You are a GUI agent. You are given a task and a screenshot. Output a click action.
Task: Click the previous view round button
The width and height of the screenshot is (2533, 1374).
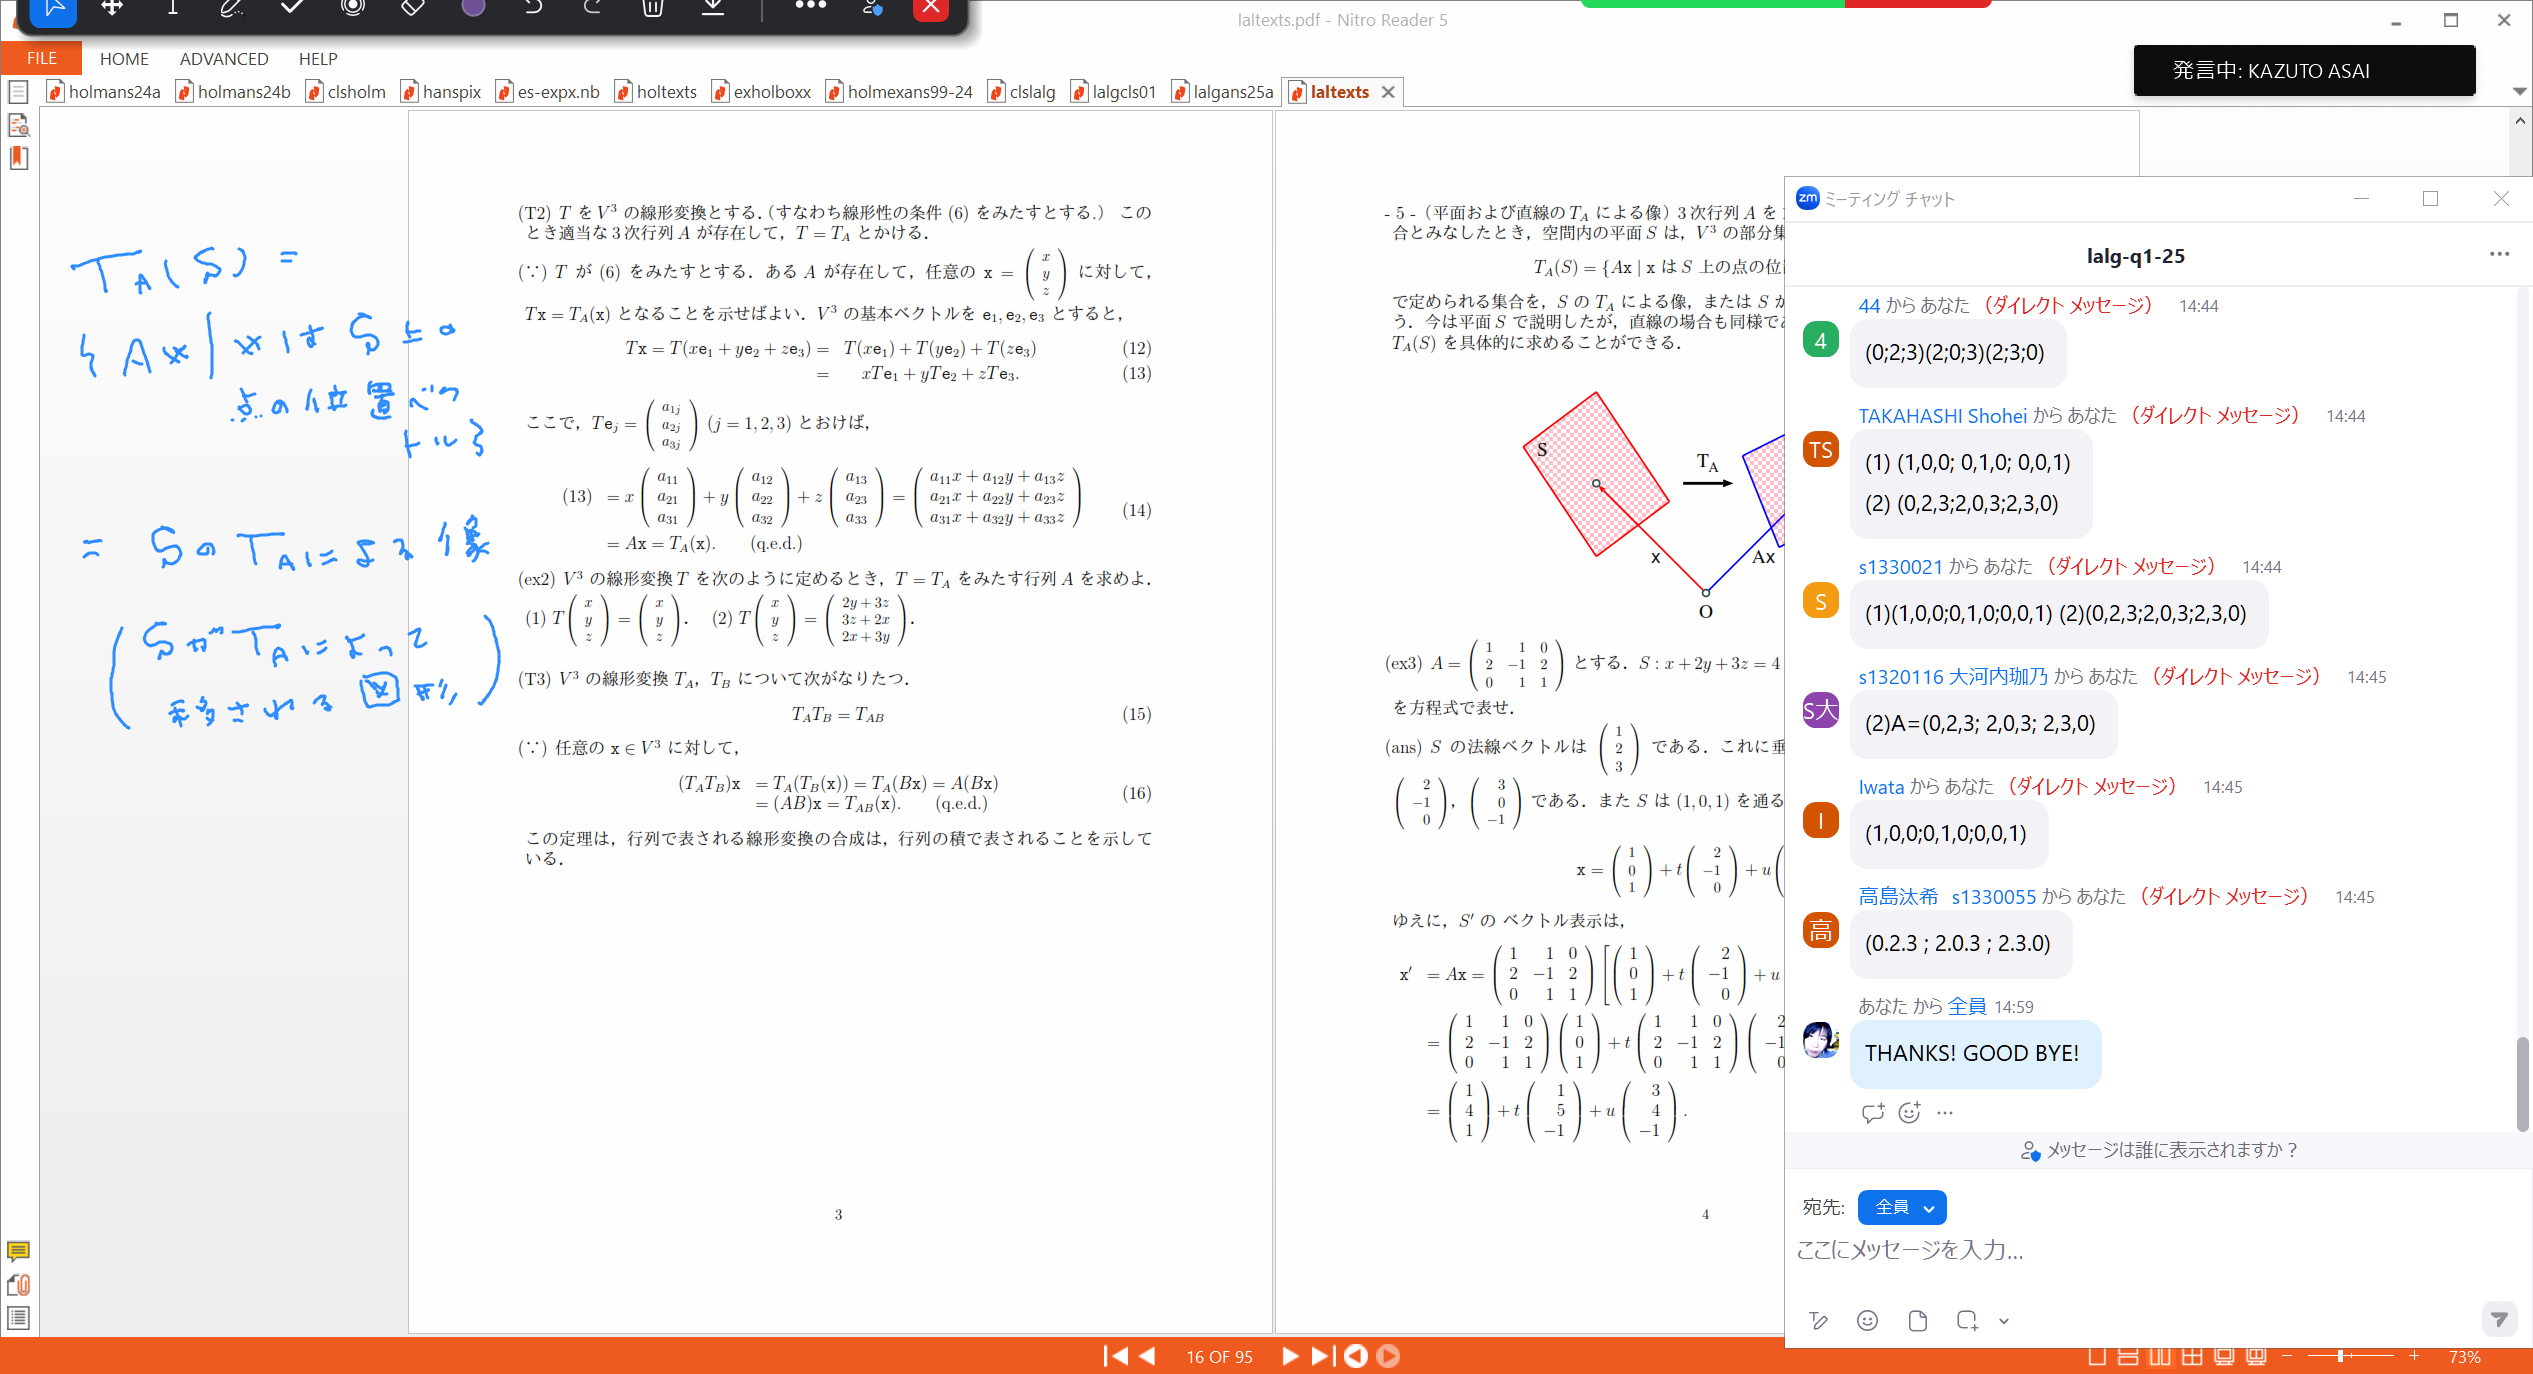point(1356,1356)
